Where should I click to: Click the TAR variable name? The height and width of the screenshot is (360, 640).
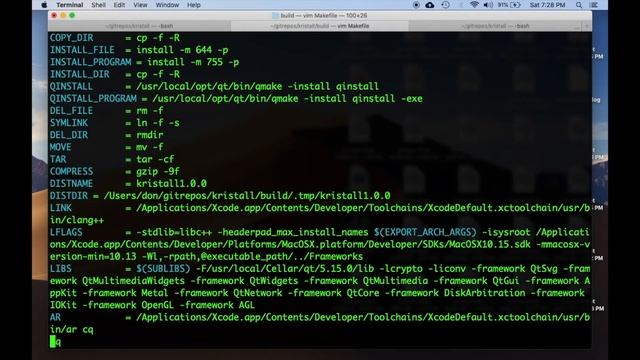click(x=58, y=160)
